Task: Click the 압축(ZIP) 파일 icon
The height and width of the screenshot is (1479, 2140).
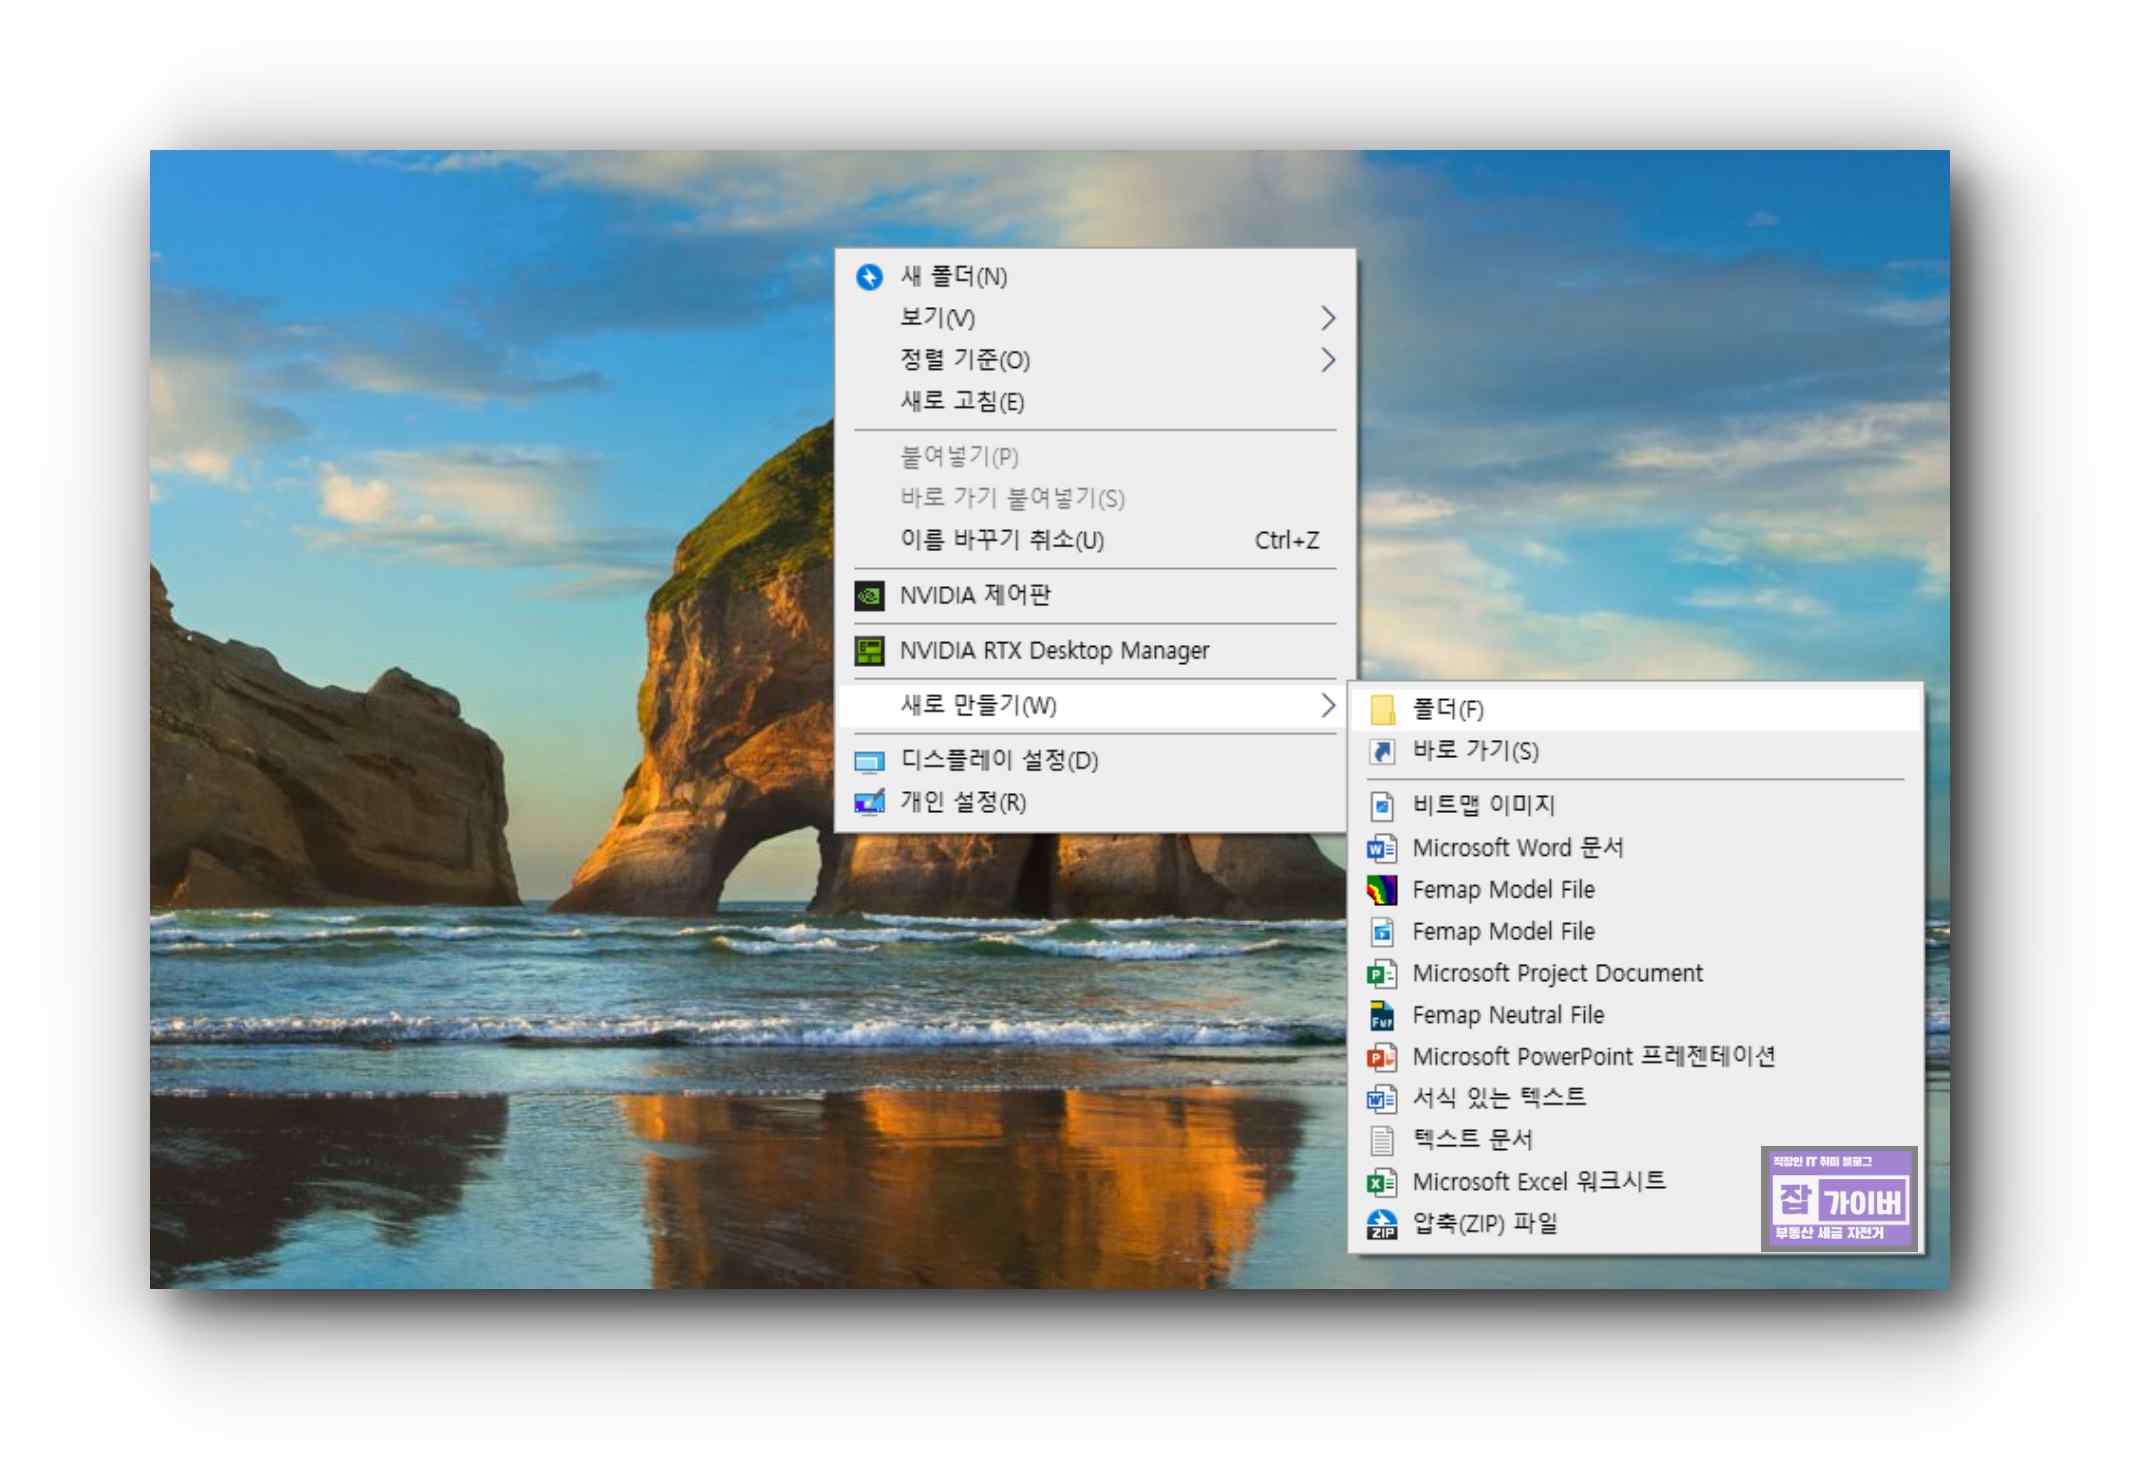Action: 1382,1224
